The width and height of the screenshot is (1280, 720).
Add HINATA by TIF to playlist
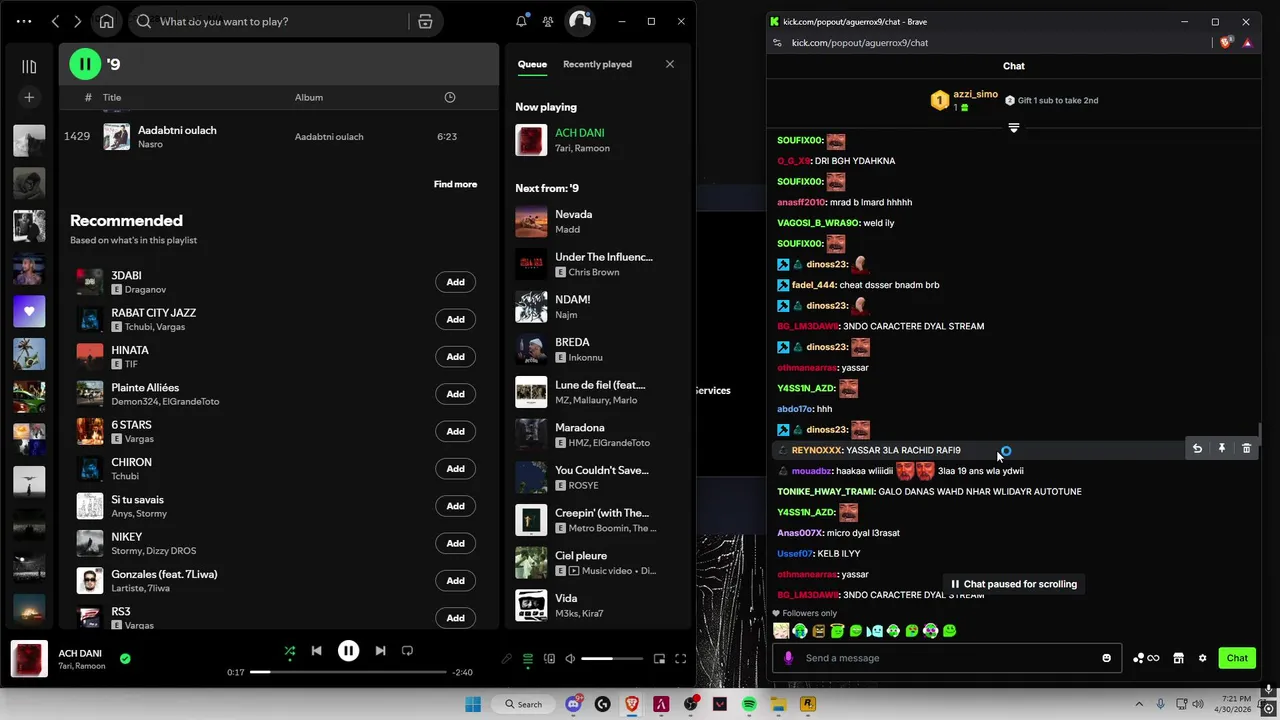tap(455, 356)
